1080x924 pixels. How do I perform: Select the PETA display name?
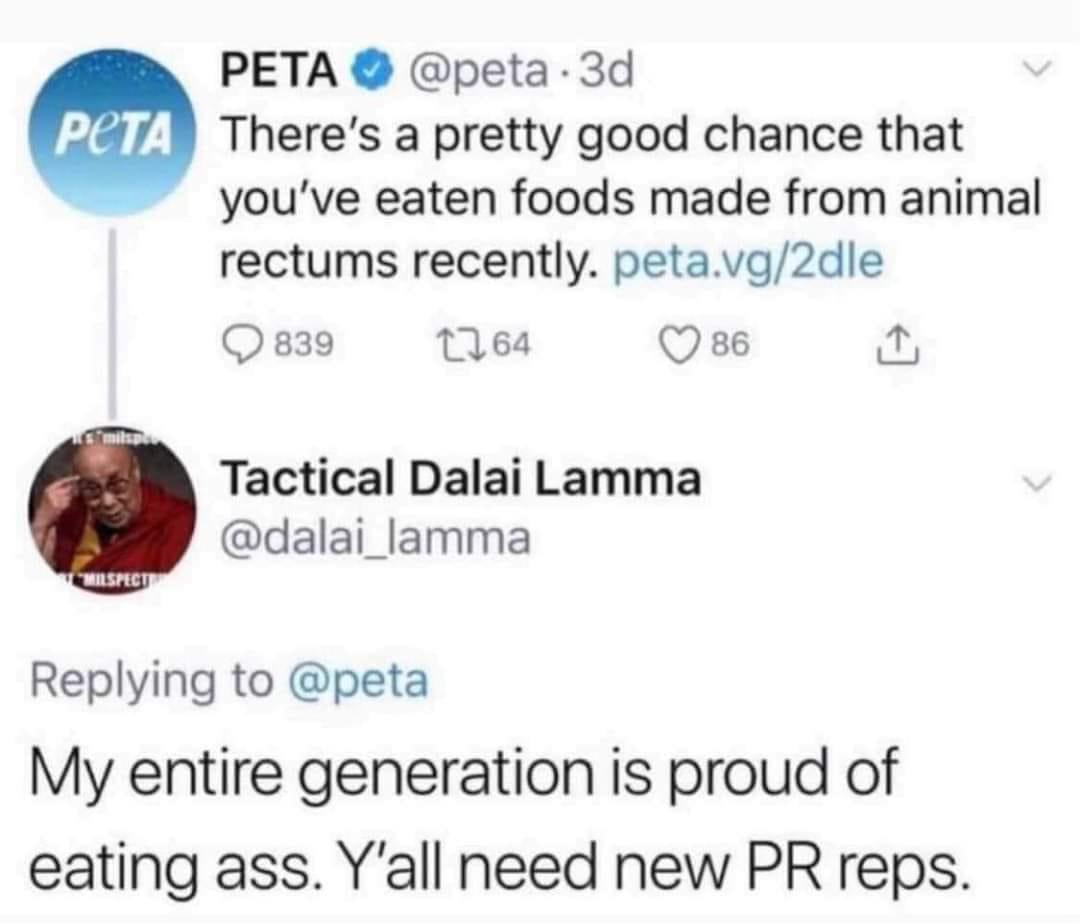click(279, 72)
